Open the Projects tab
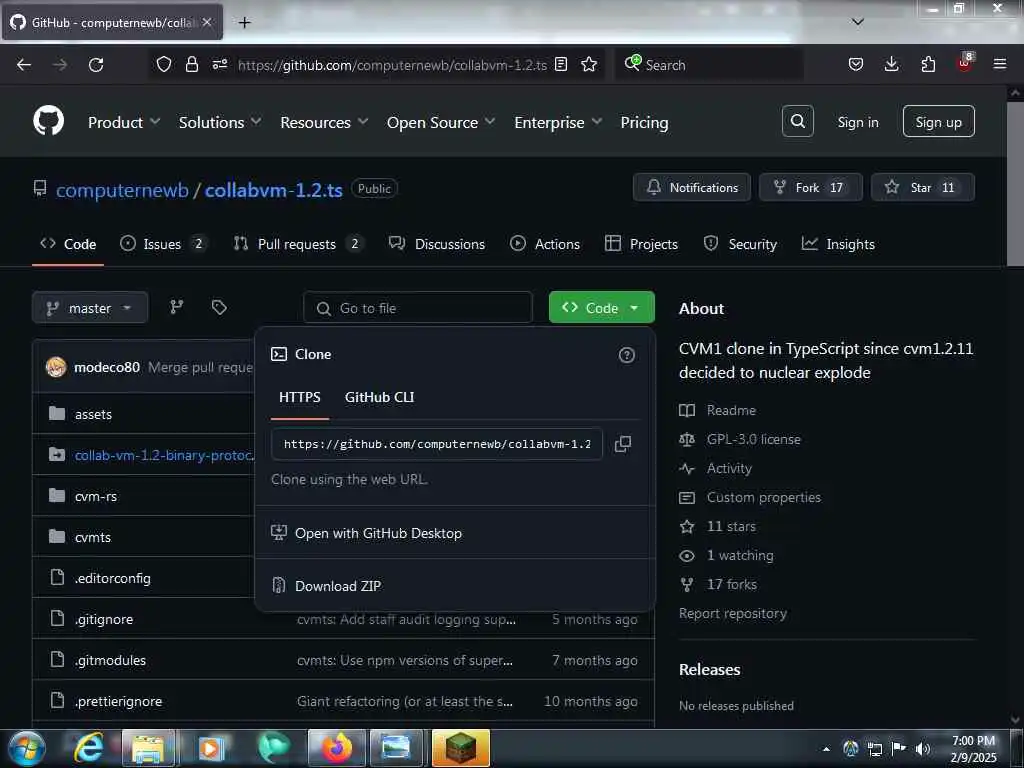The image size is (1024, 768). pos(641,244)
